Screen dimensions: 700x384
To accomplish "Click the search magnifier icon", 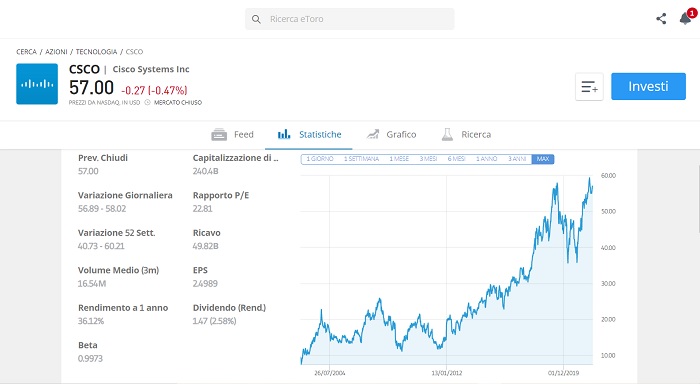I will point(256,19).
